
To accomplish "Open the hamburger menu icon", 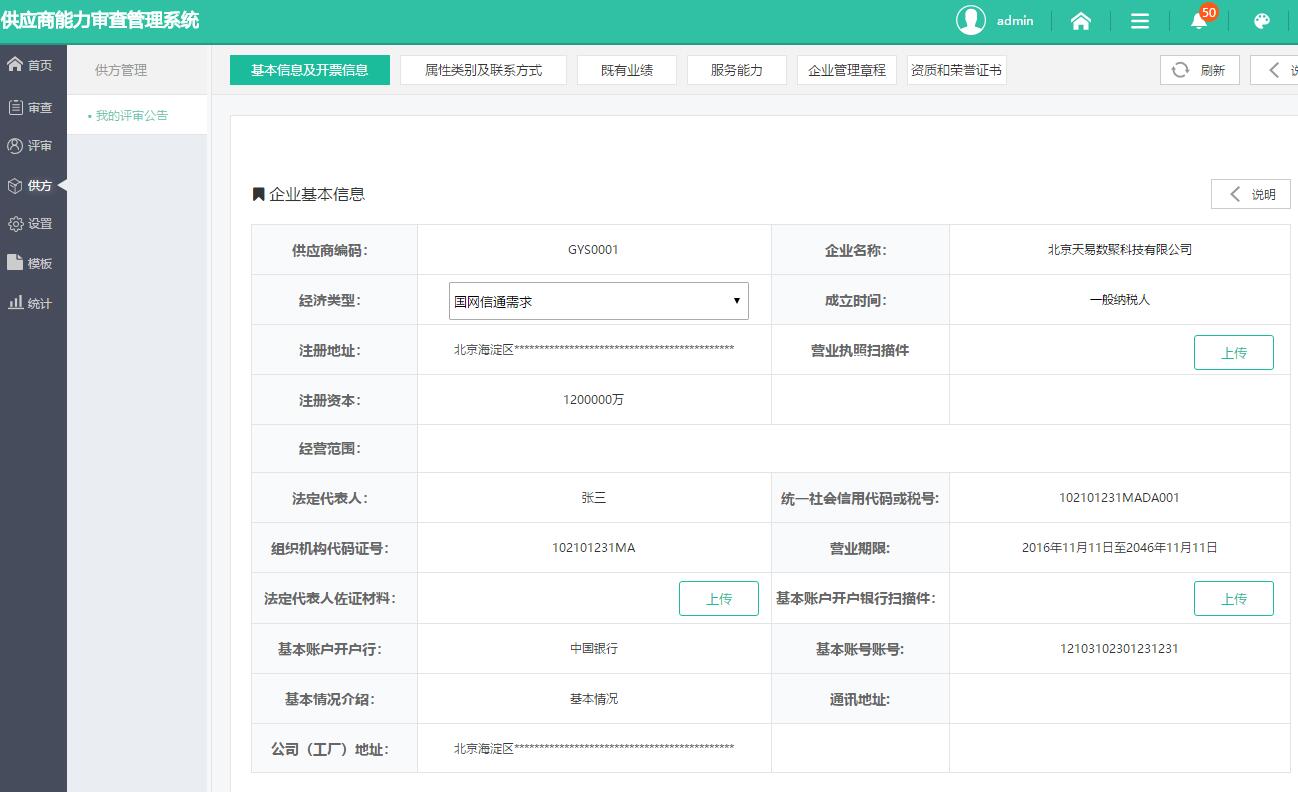I will point(1140,21).
